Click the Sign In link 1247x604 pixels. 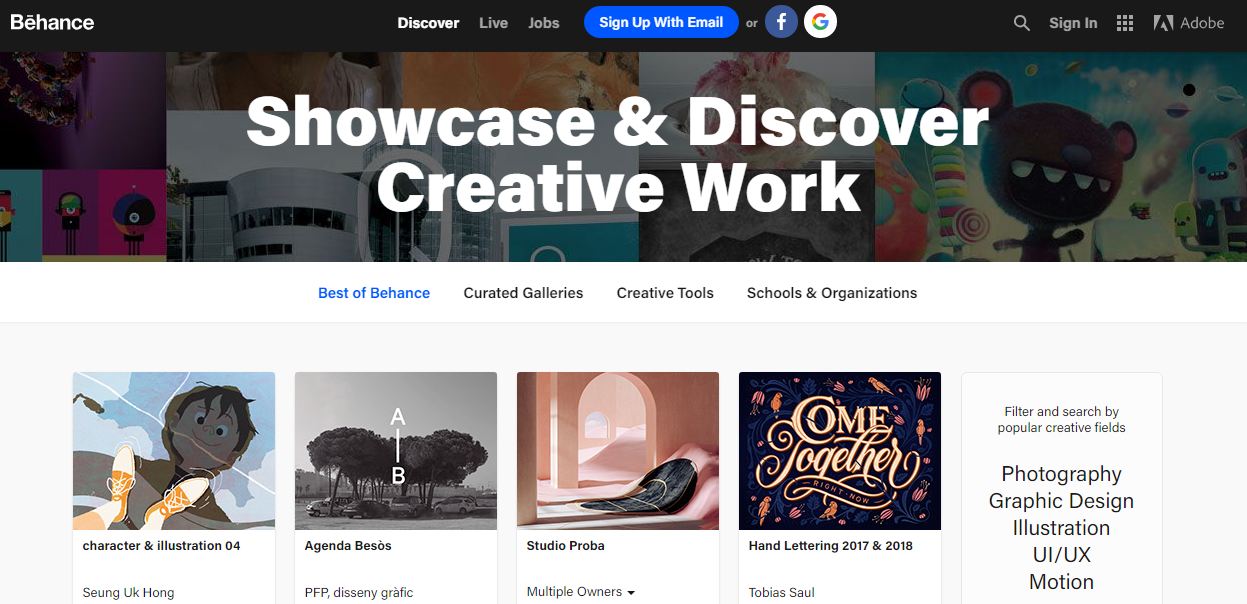[1072, 22]
